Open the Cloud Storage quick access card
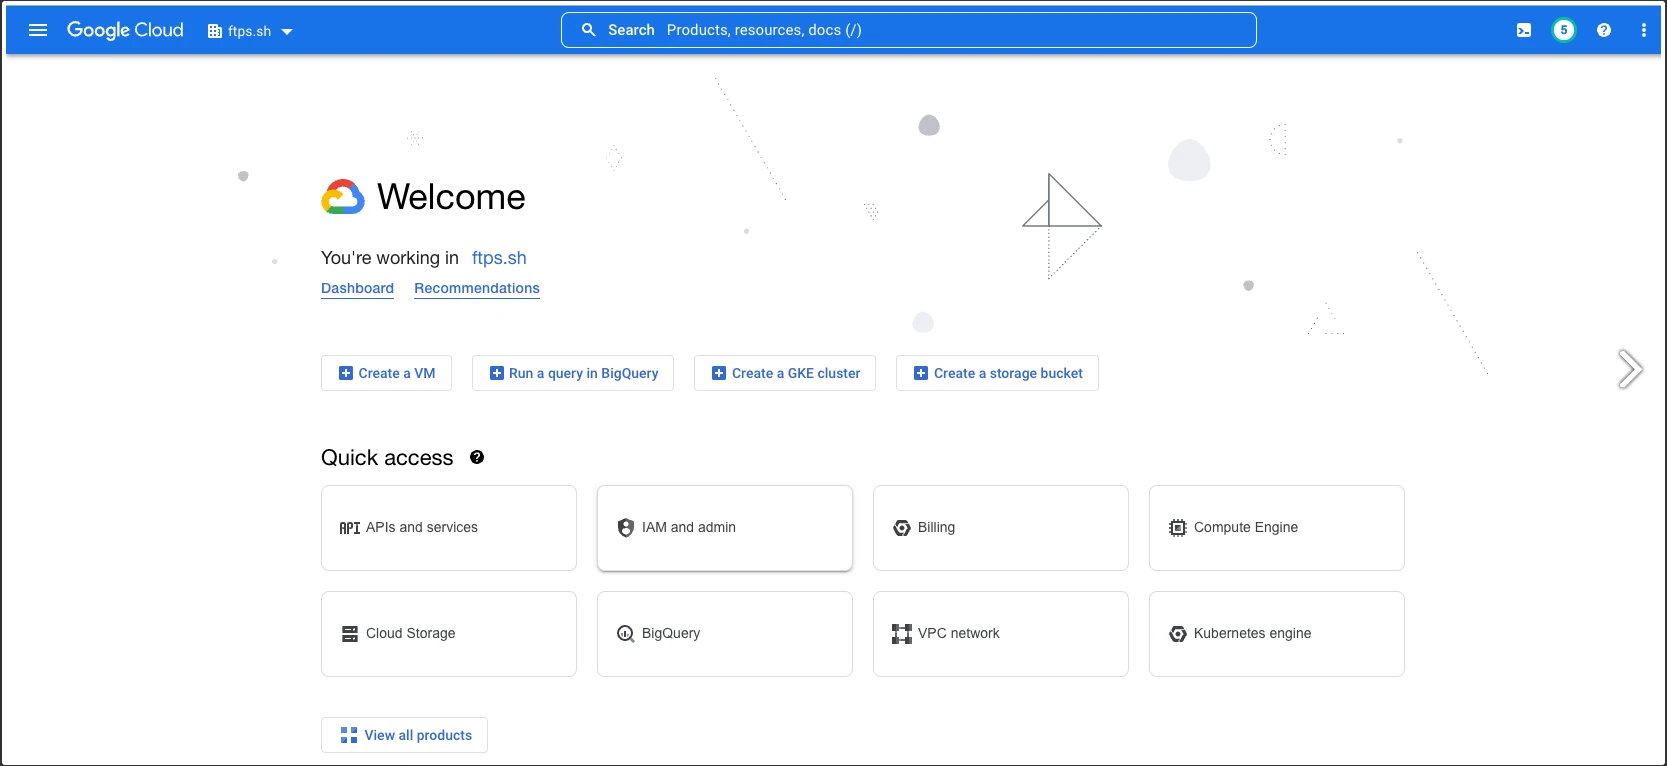Viewport: 1667px width, 766px height. pyautogui.click(x=449, y=634)
